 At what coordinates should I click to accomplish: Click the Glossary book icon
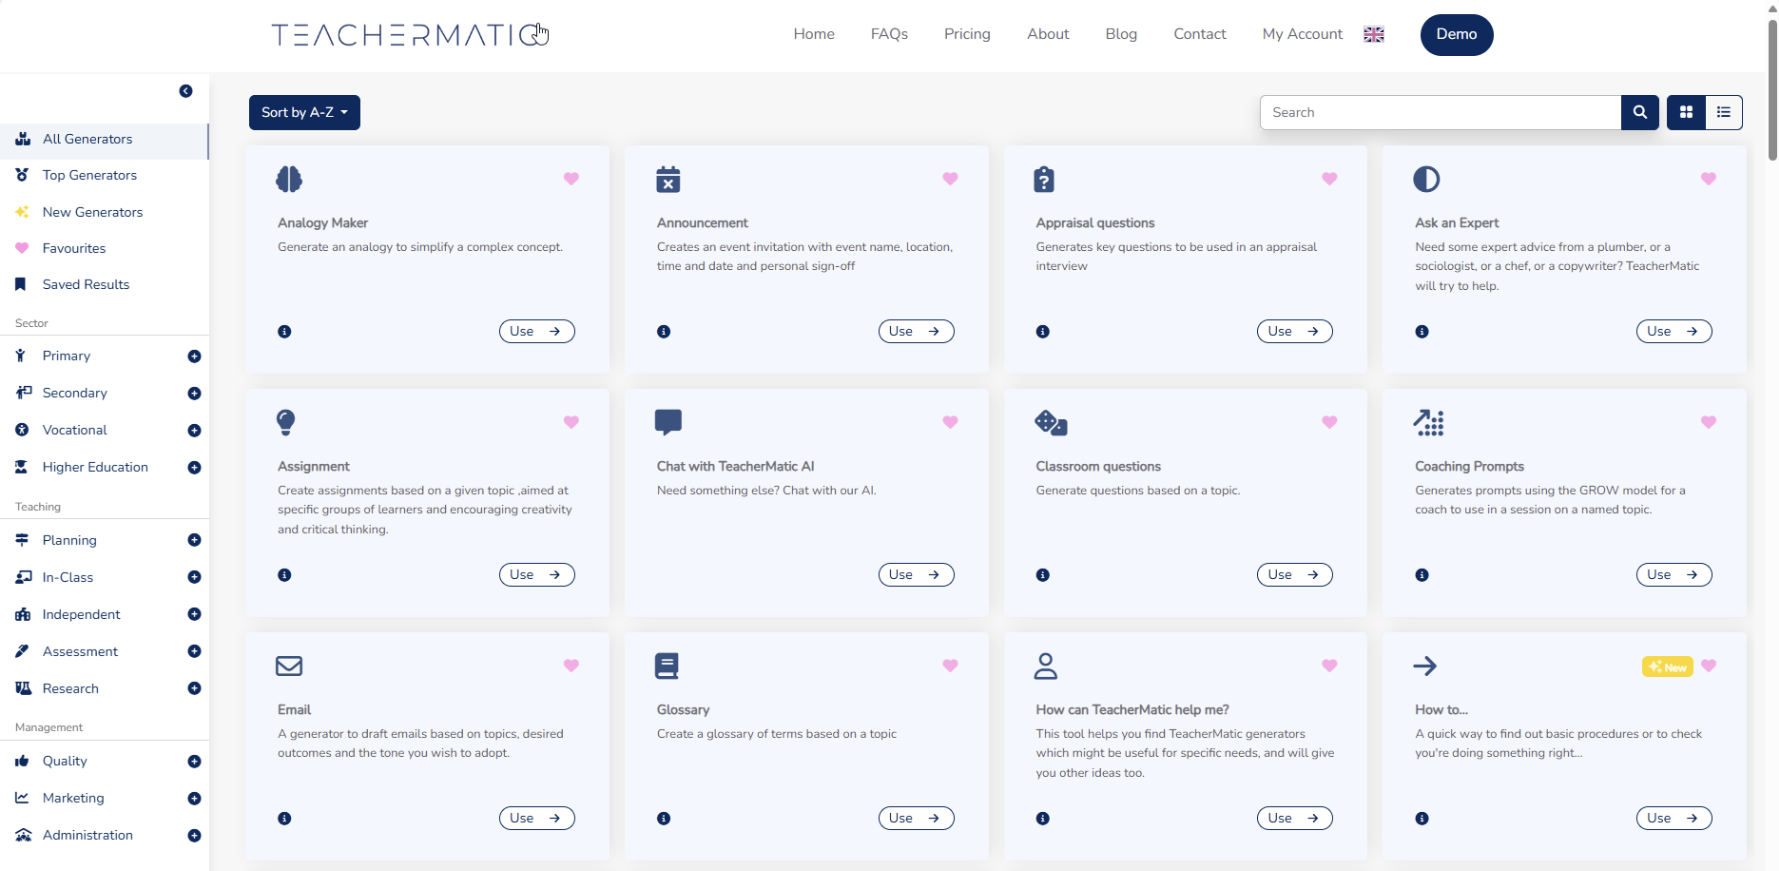pyautogui.click(x=667, y=666)
